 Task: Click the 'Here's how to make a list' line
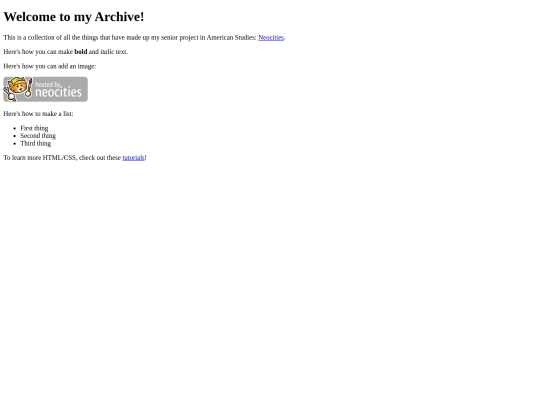[x=38, y=114]
